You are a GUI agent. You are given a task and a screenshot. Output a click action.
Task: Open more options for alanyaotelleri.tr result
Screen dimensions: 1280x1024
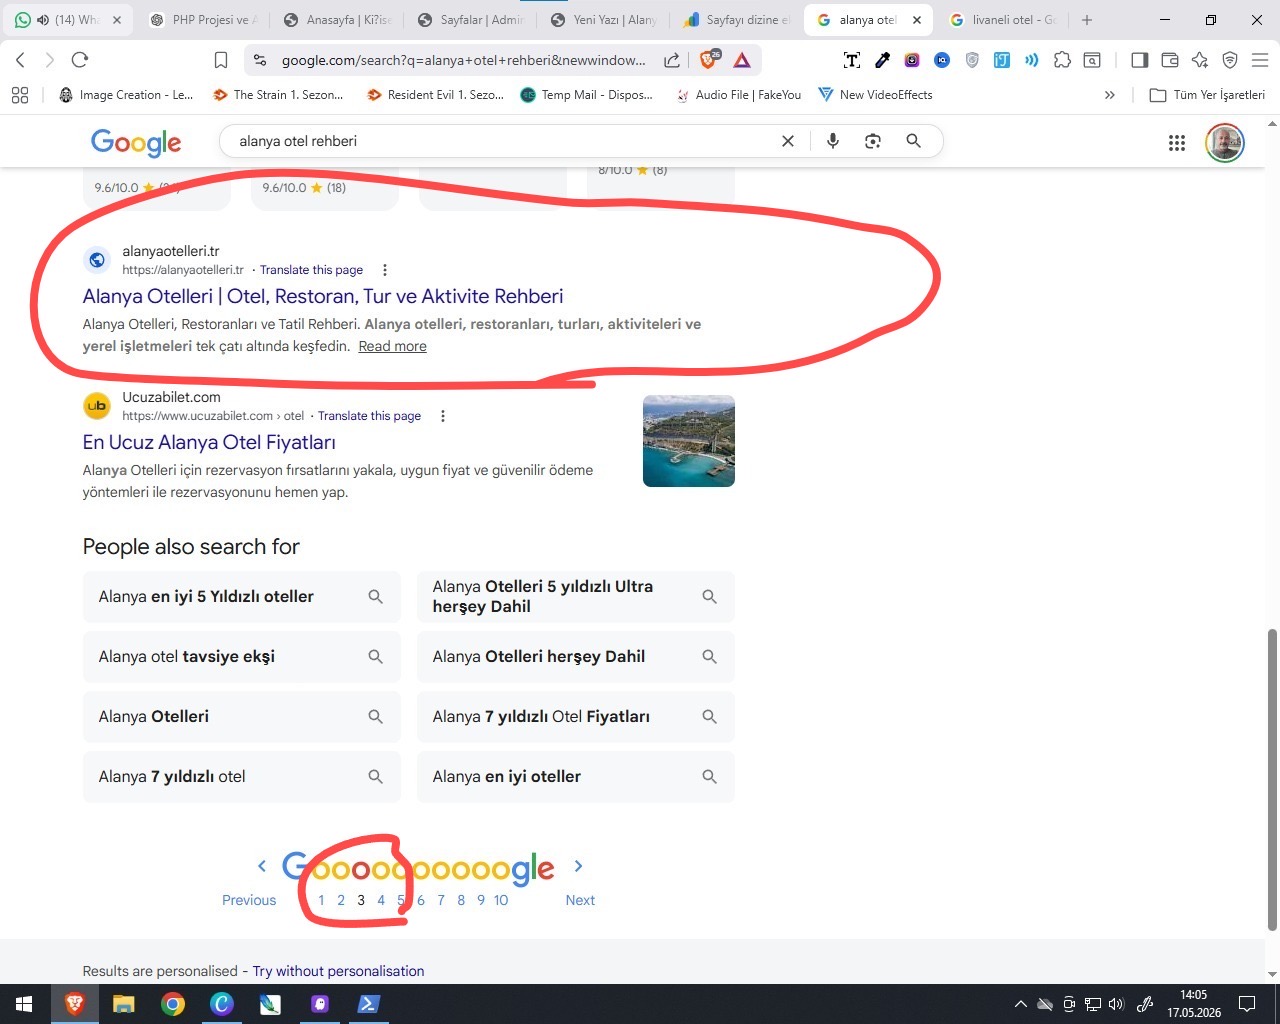click(x=385, y=270)
